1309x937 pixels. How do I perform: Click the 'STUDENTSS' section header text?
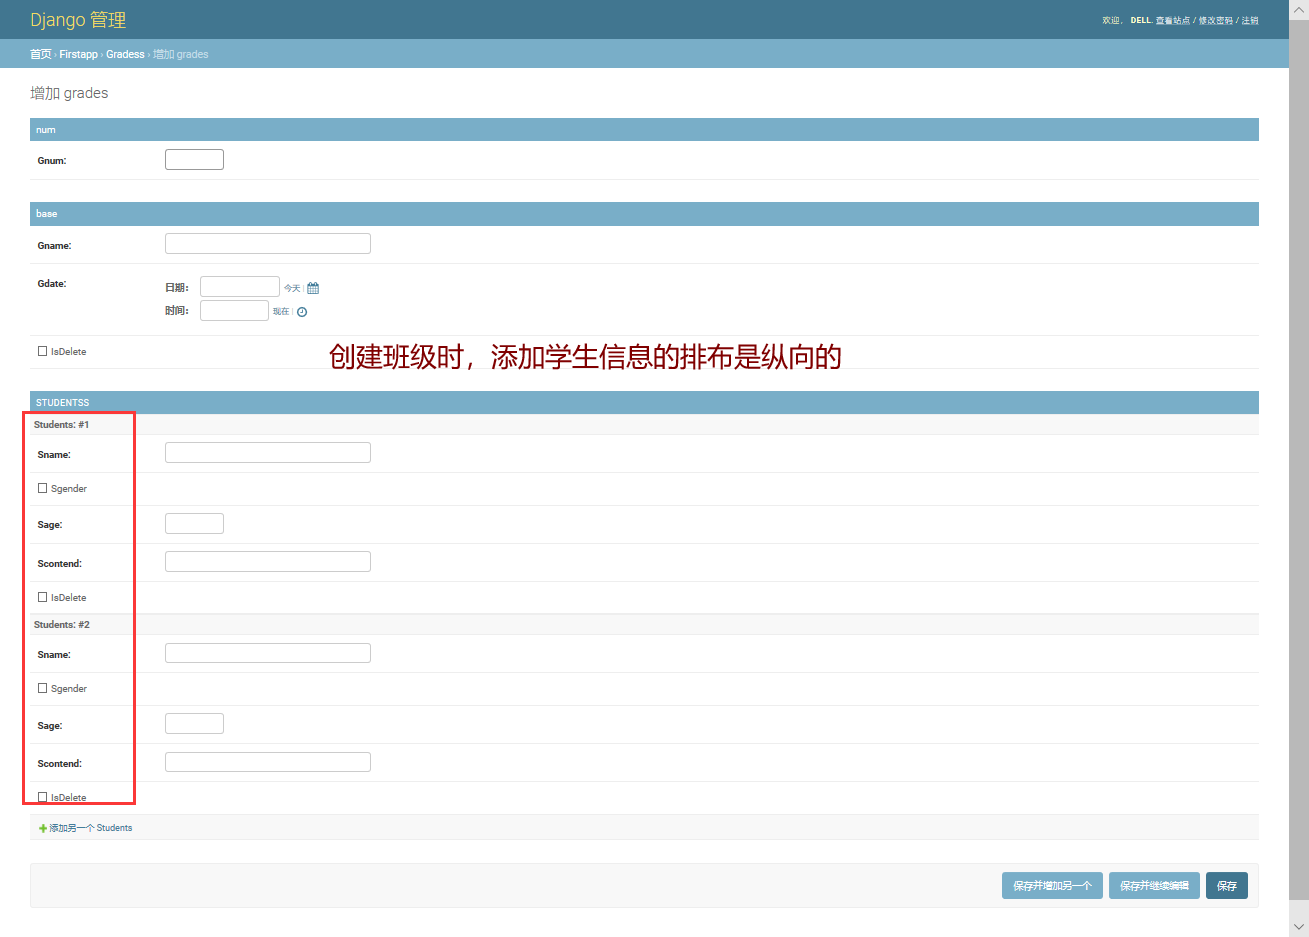(62, 403)
